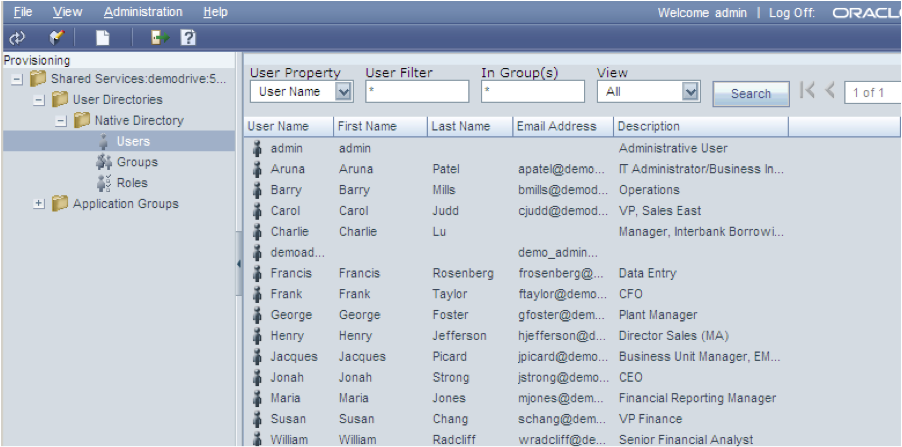This screenshot has height=447, width=902.
Task: Collapse the Shared Services tree node
Action: 17,79
